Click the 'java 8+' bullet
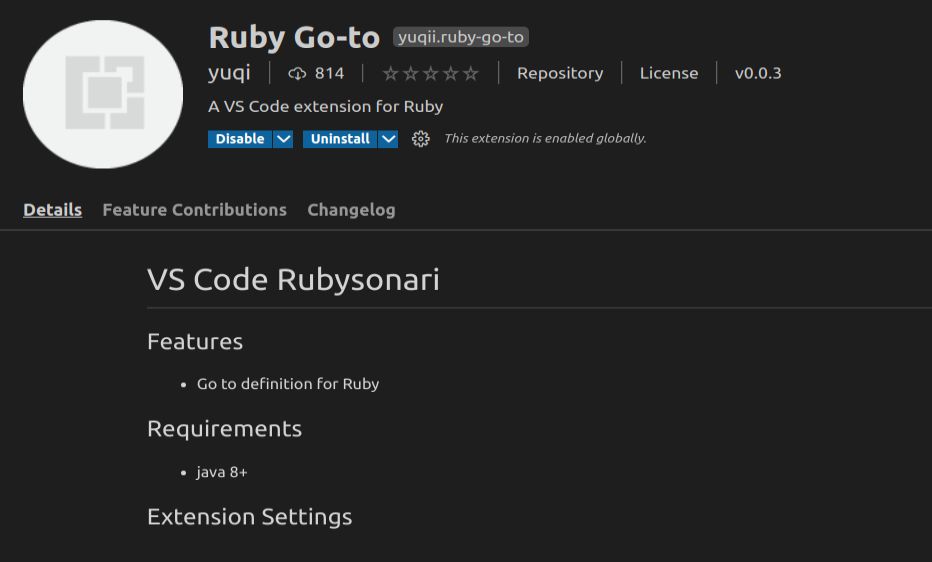Image resolution: width=932 pixels, height=562 pixels. click(x=222, y=472)
